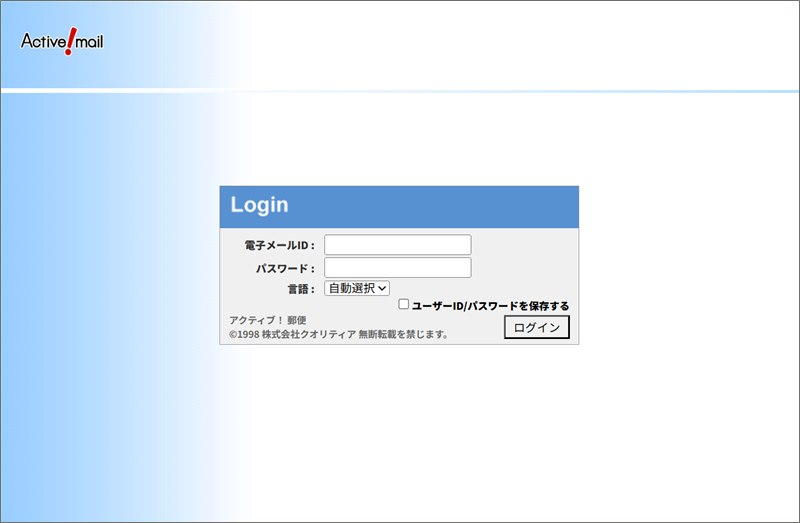Image resolution: width=800 pixels, height=523 pixels.
Task: Click the Login heading text
Action: coord(259,206)
